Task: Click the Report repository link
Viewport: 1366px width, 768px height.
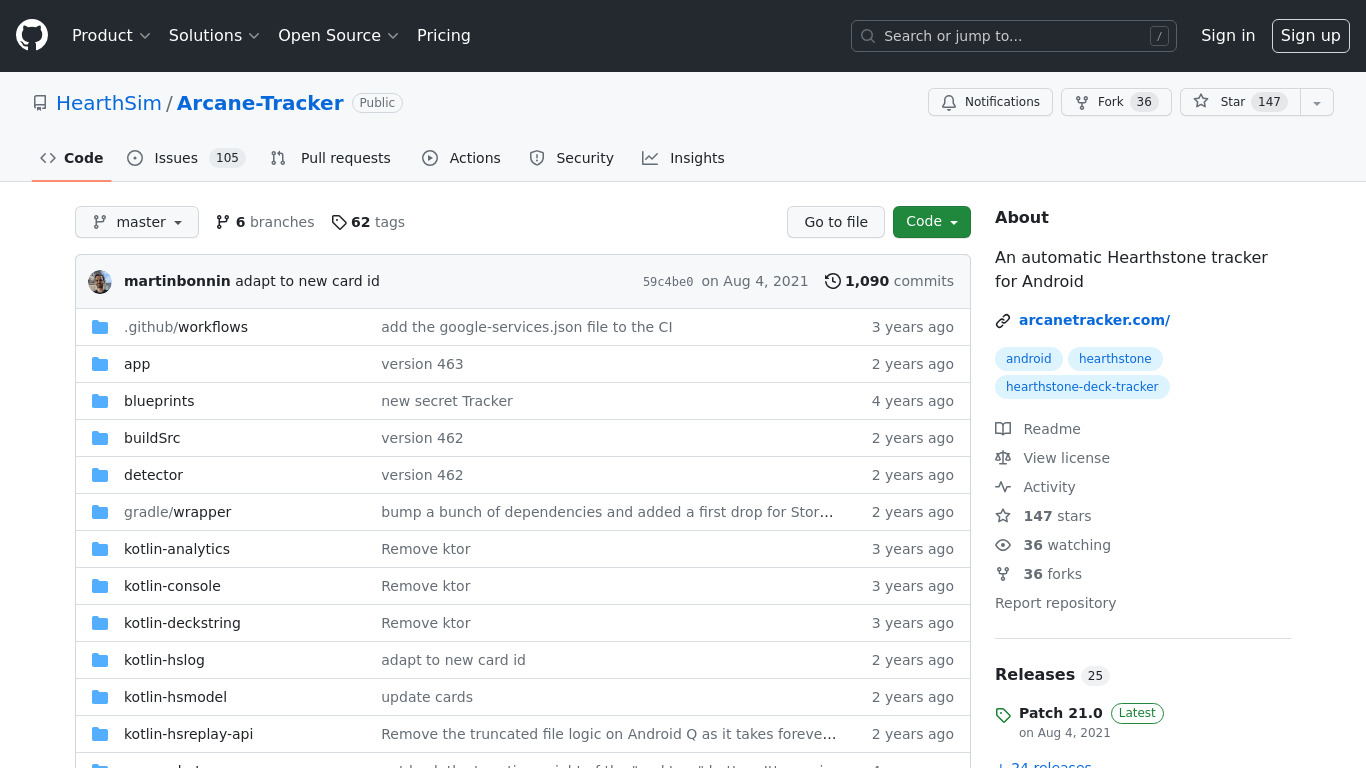Action: click(x=1055, y=603)
